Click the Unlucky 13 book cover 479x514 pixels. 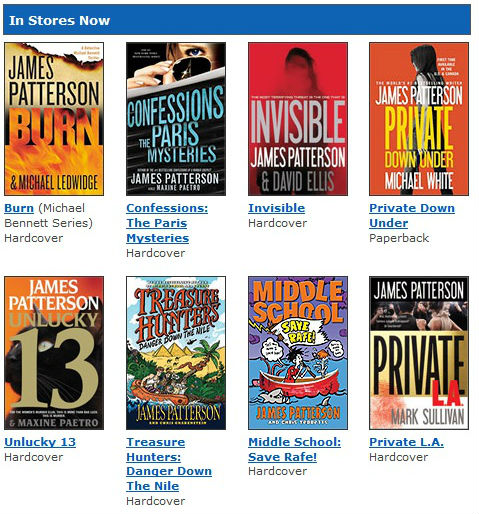click(54, 353)
